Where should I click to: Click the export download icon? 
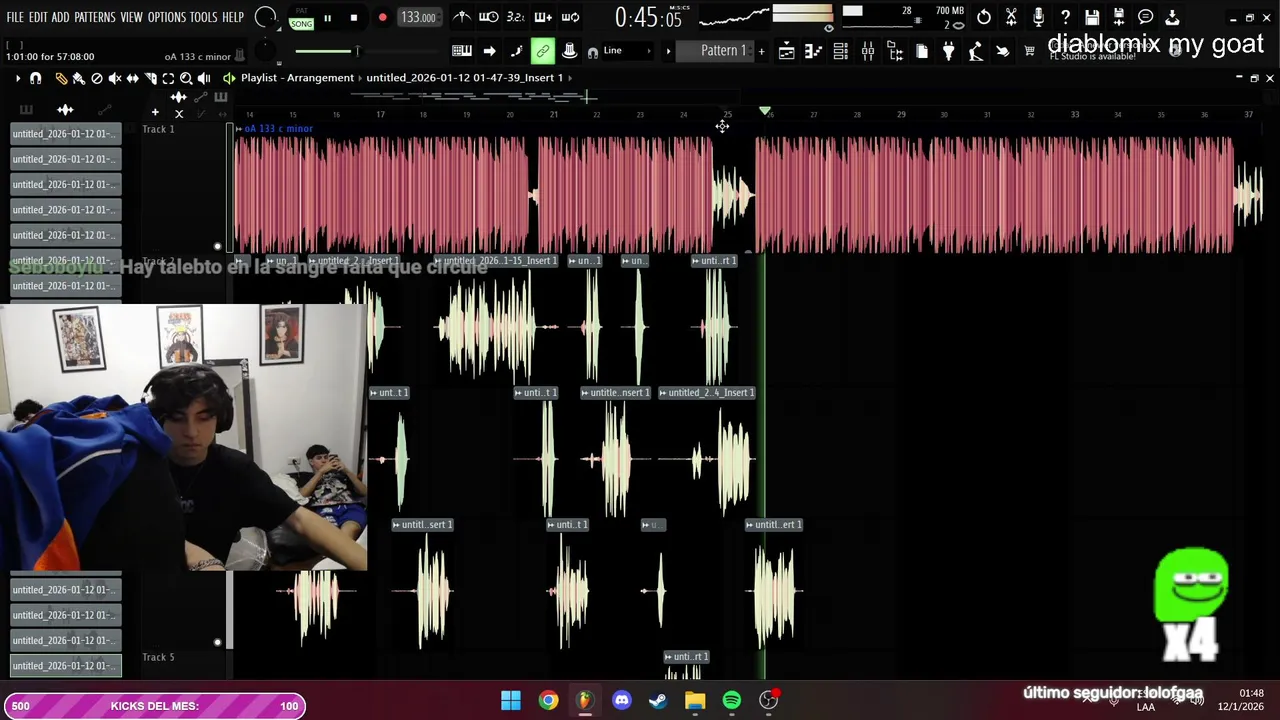(1172, 17)
